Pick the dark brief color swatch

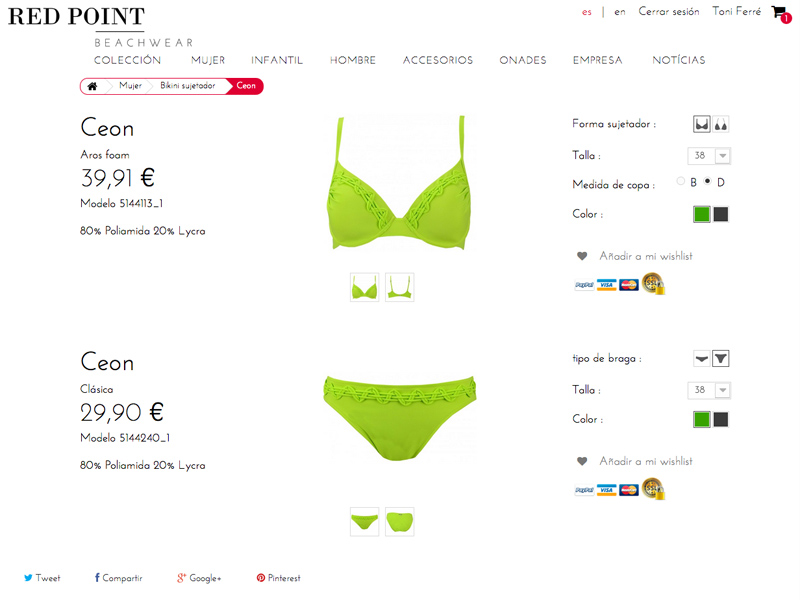tap(720, 419)
